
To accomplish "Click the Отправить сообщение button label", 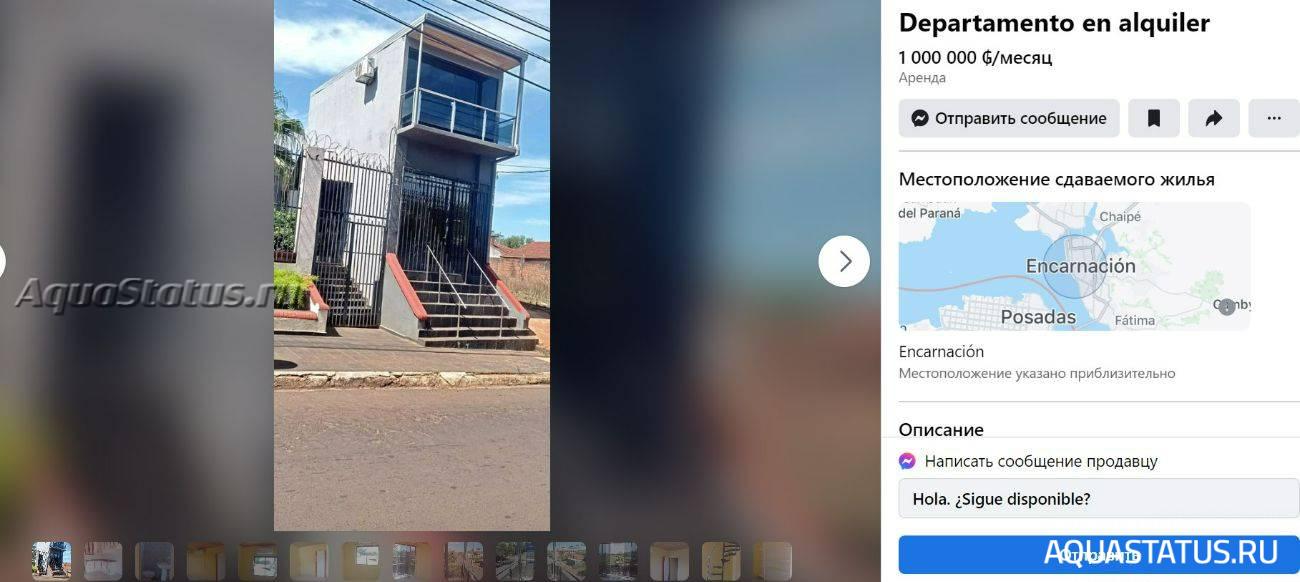I will coord(1020,118).
